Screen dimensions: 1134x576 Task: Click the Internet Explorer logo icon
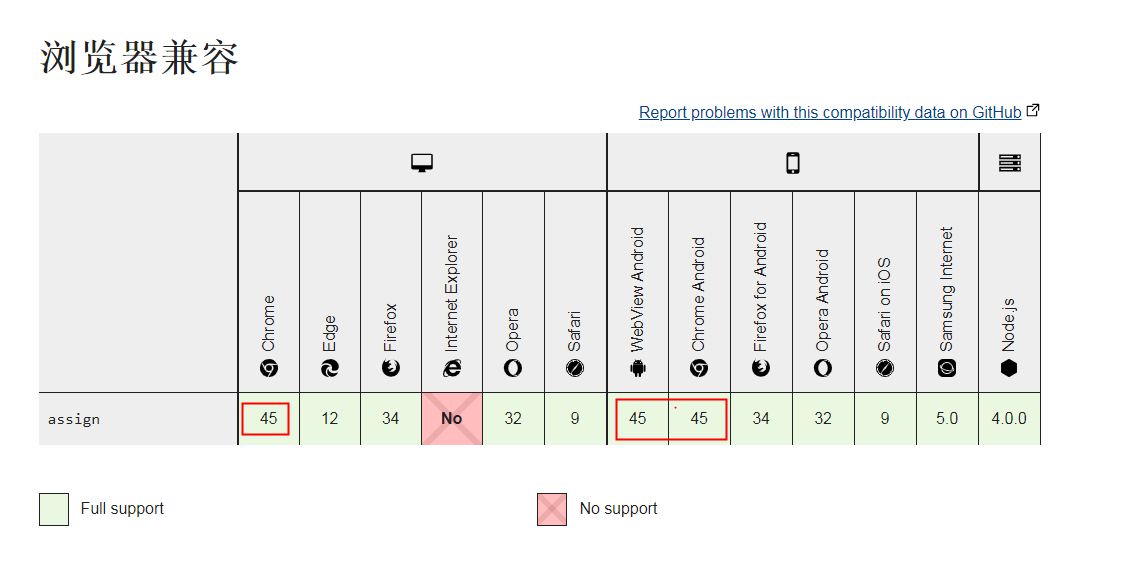point(452,368)
